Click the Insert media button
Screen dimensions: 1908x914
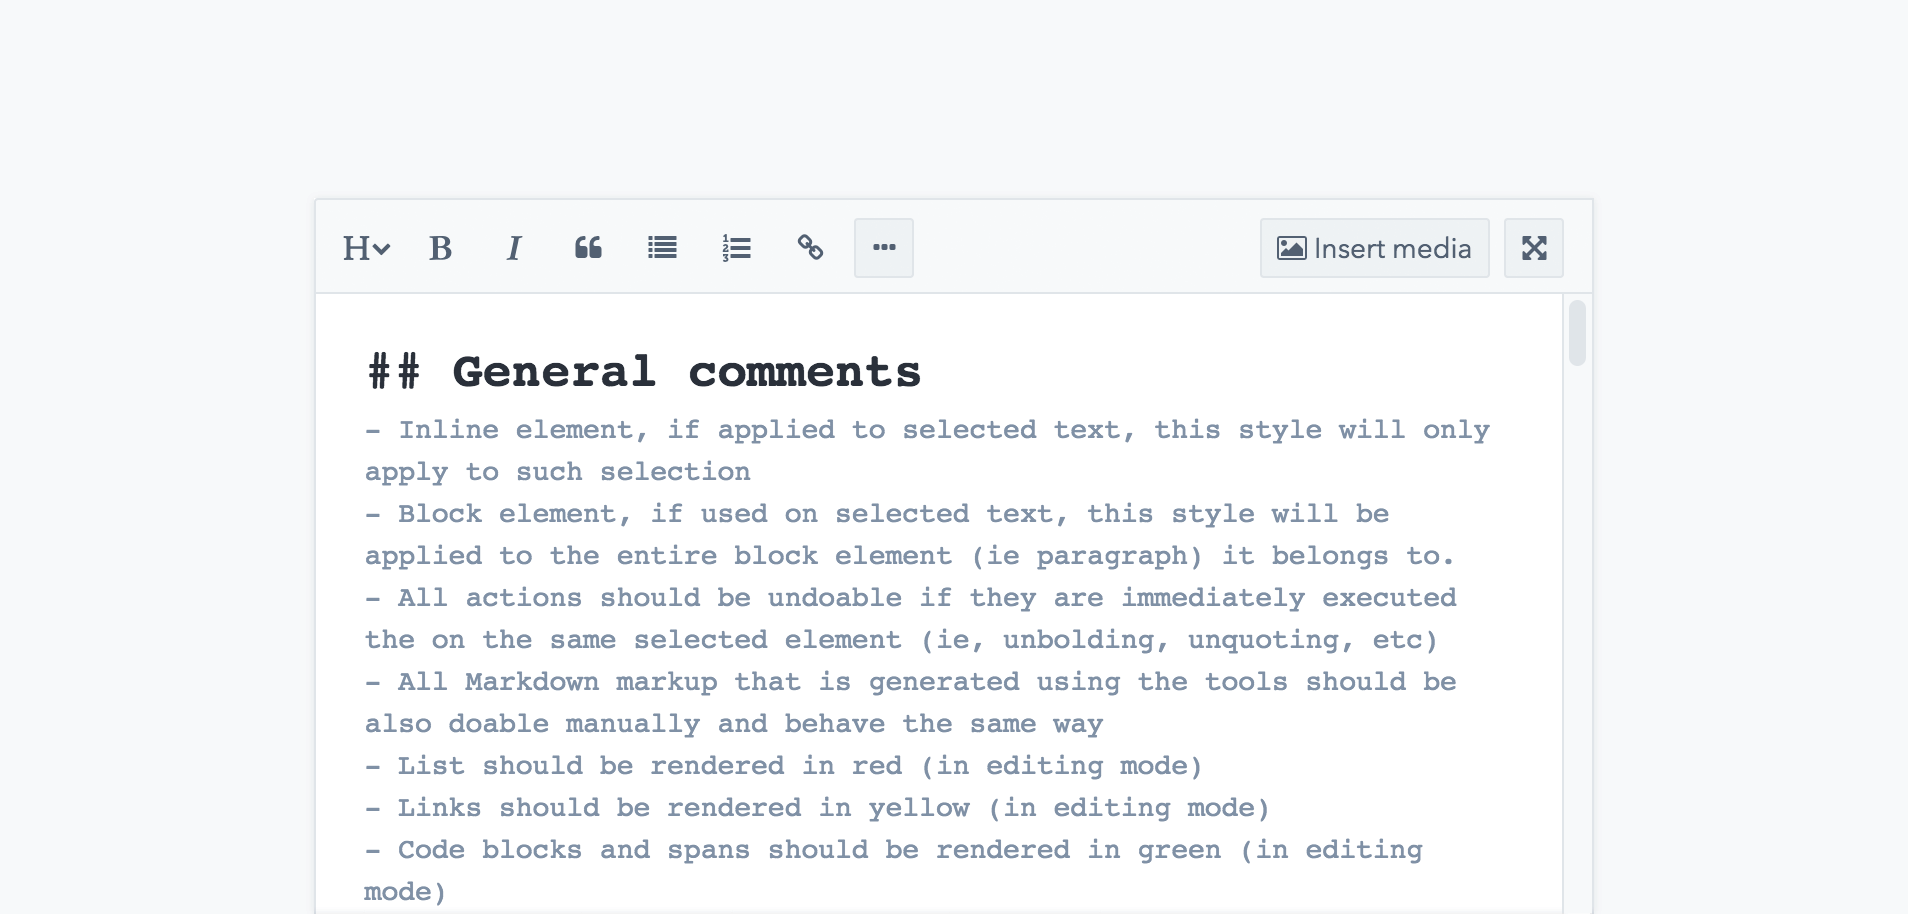point(1375,248)
